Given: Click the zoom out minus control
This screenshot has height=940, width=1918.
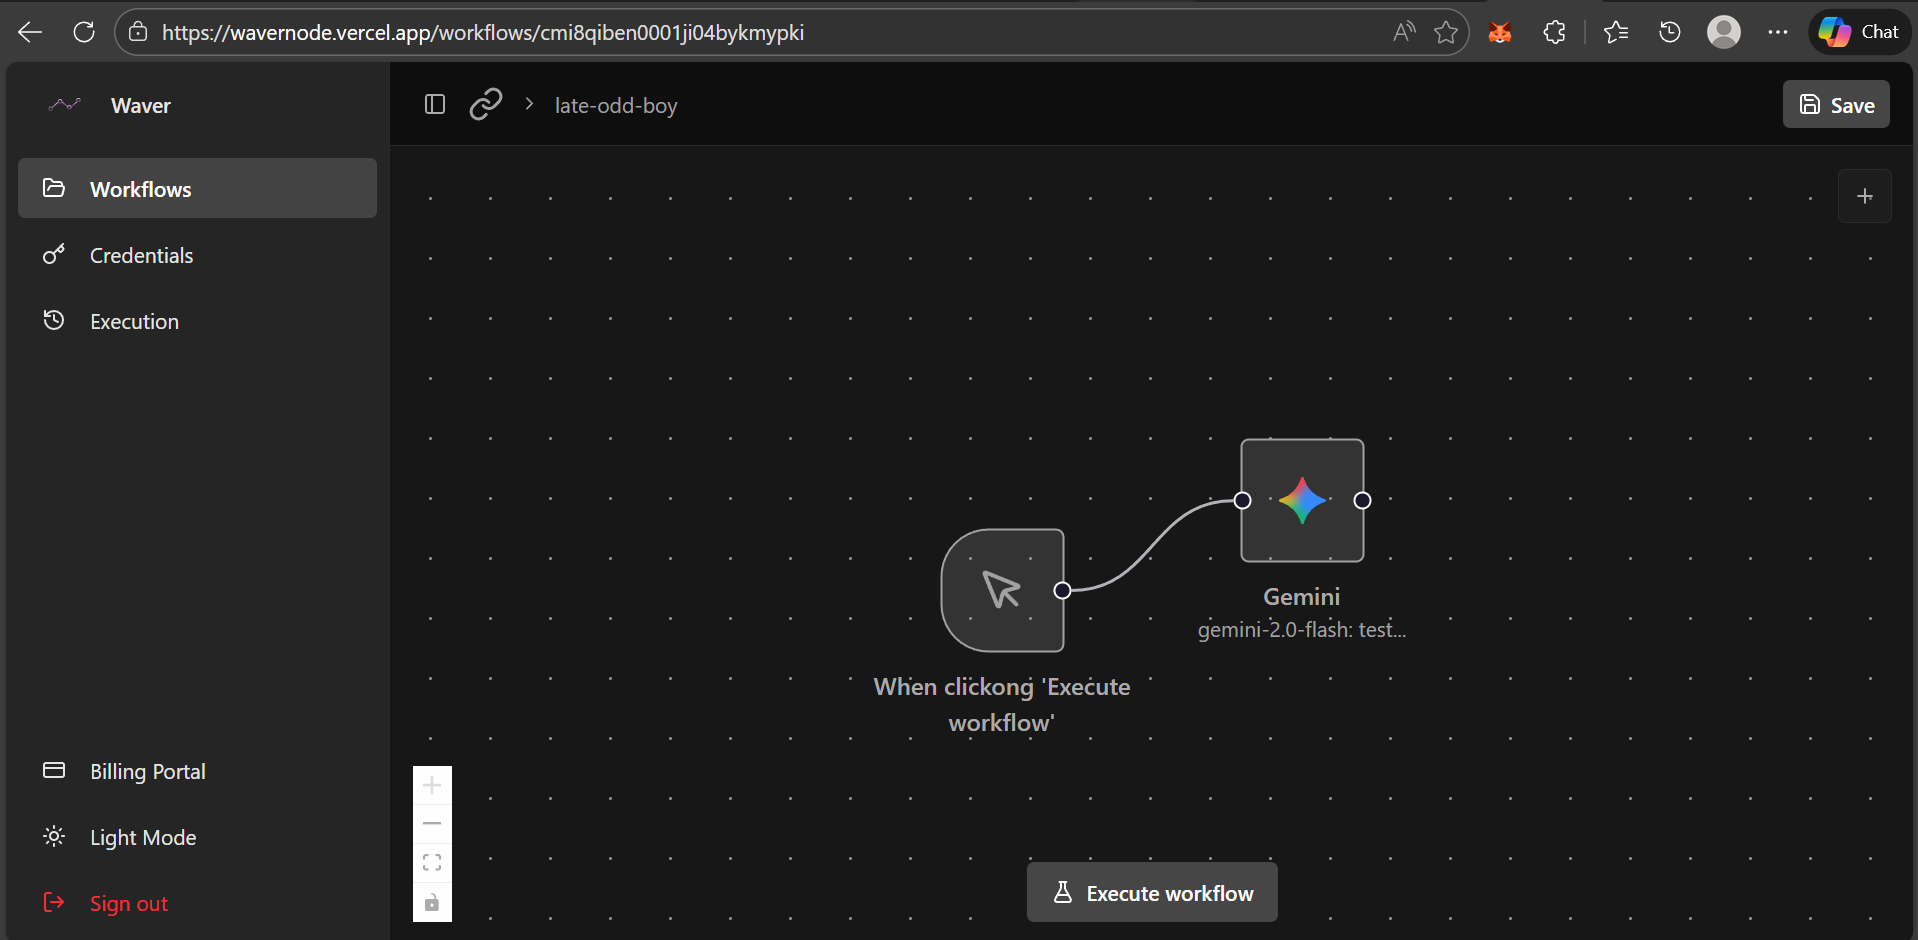Looking at the screenshot, I should click(432, 823).
